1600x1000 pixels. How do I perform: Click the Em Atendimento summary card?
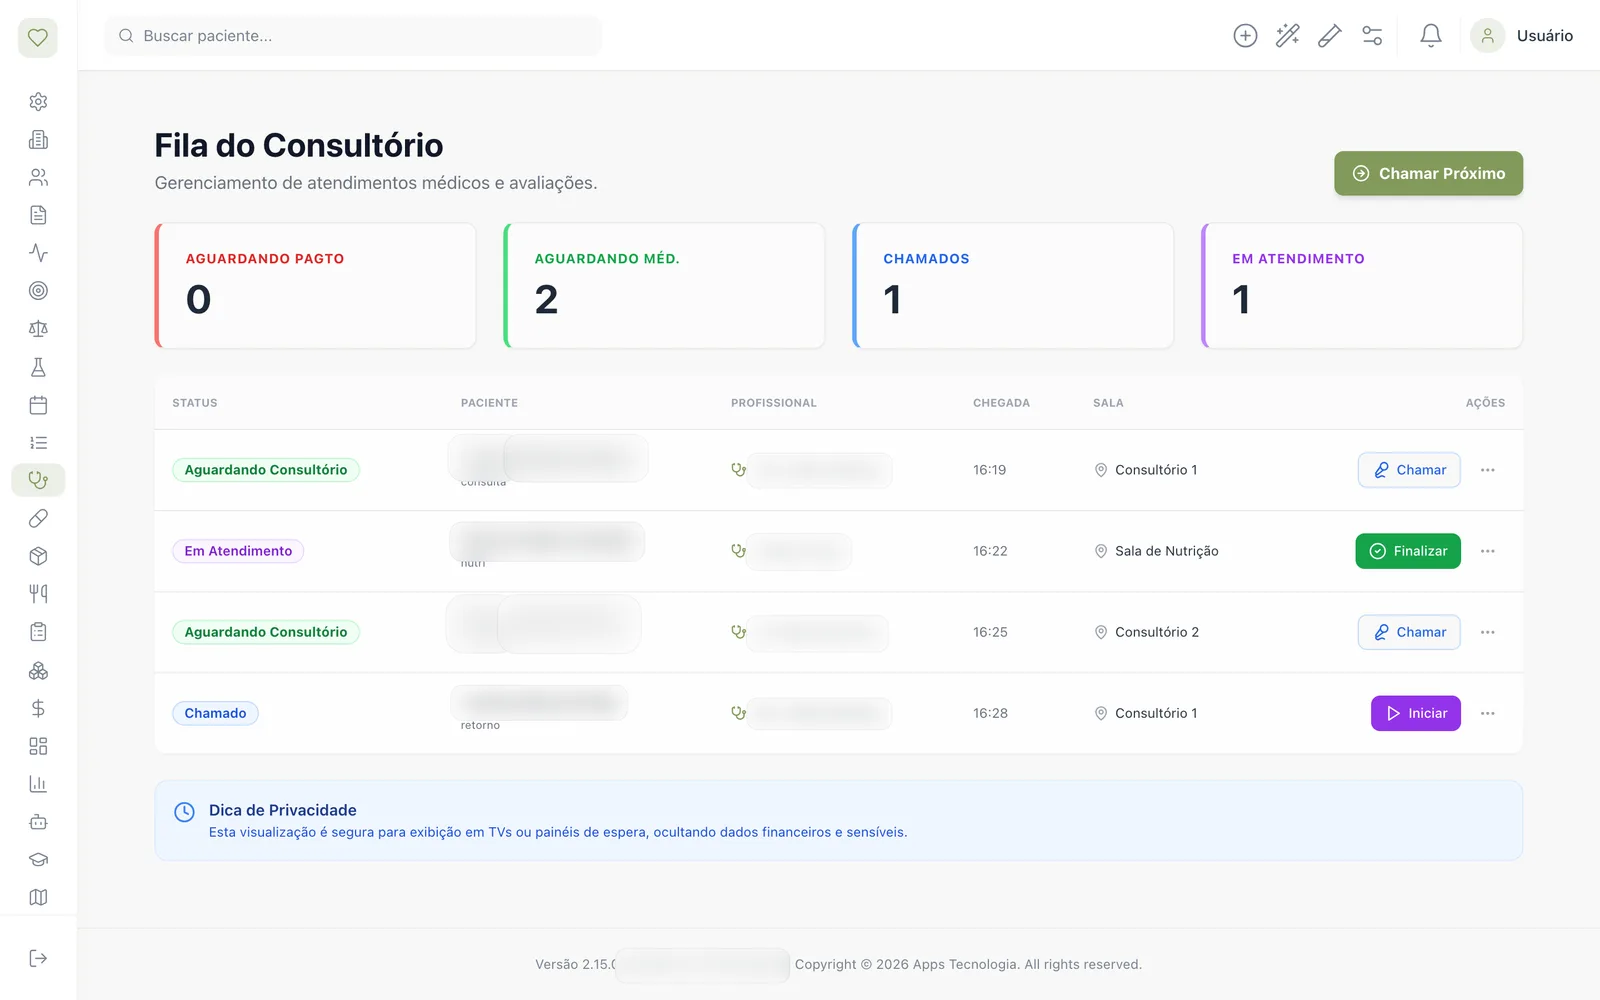pos(1362,286)
